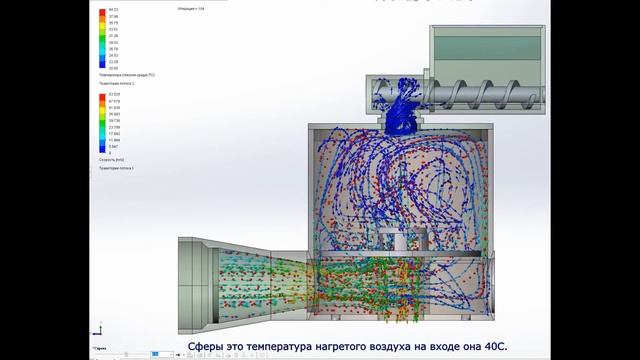Screen dimensions: 640x360
Task: Click the coordinate axis triad
Action: coord(98,329)
